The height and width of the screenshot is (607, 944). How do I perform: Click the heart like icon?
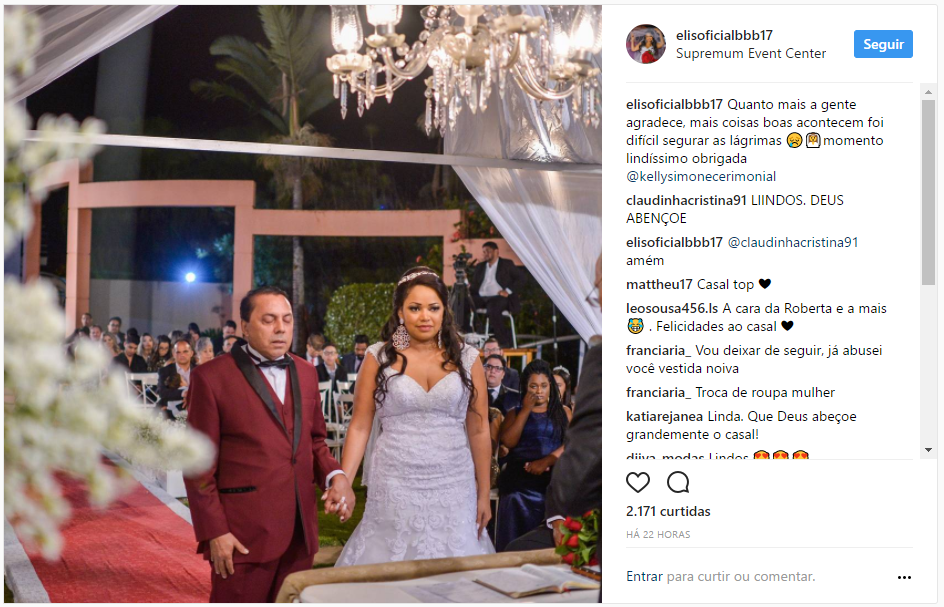tap(638, 482)
